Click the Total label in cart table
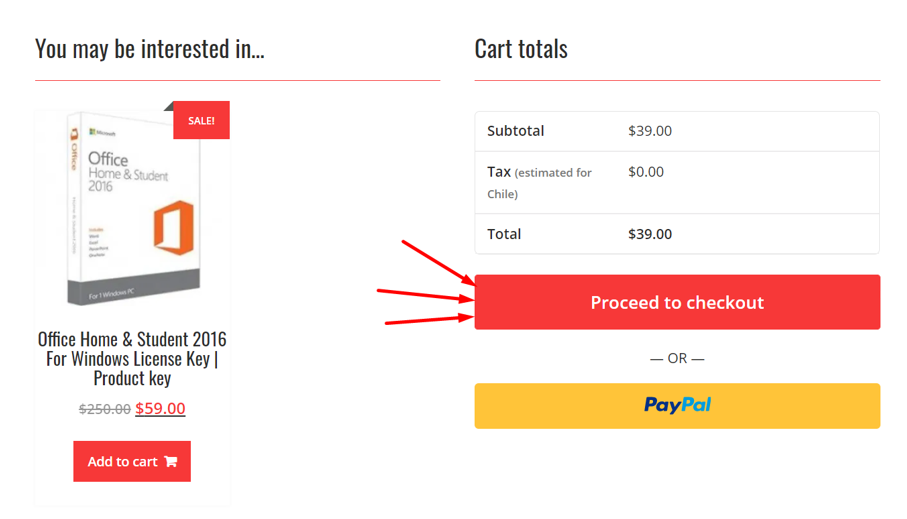 pyautogui.click(x=504, y=234)
